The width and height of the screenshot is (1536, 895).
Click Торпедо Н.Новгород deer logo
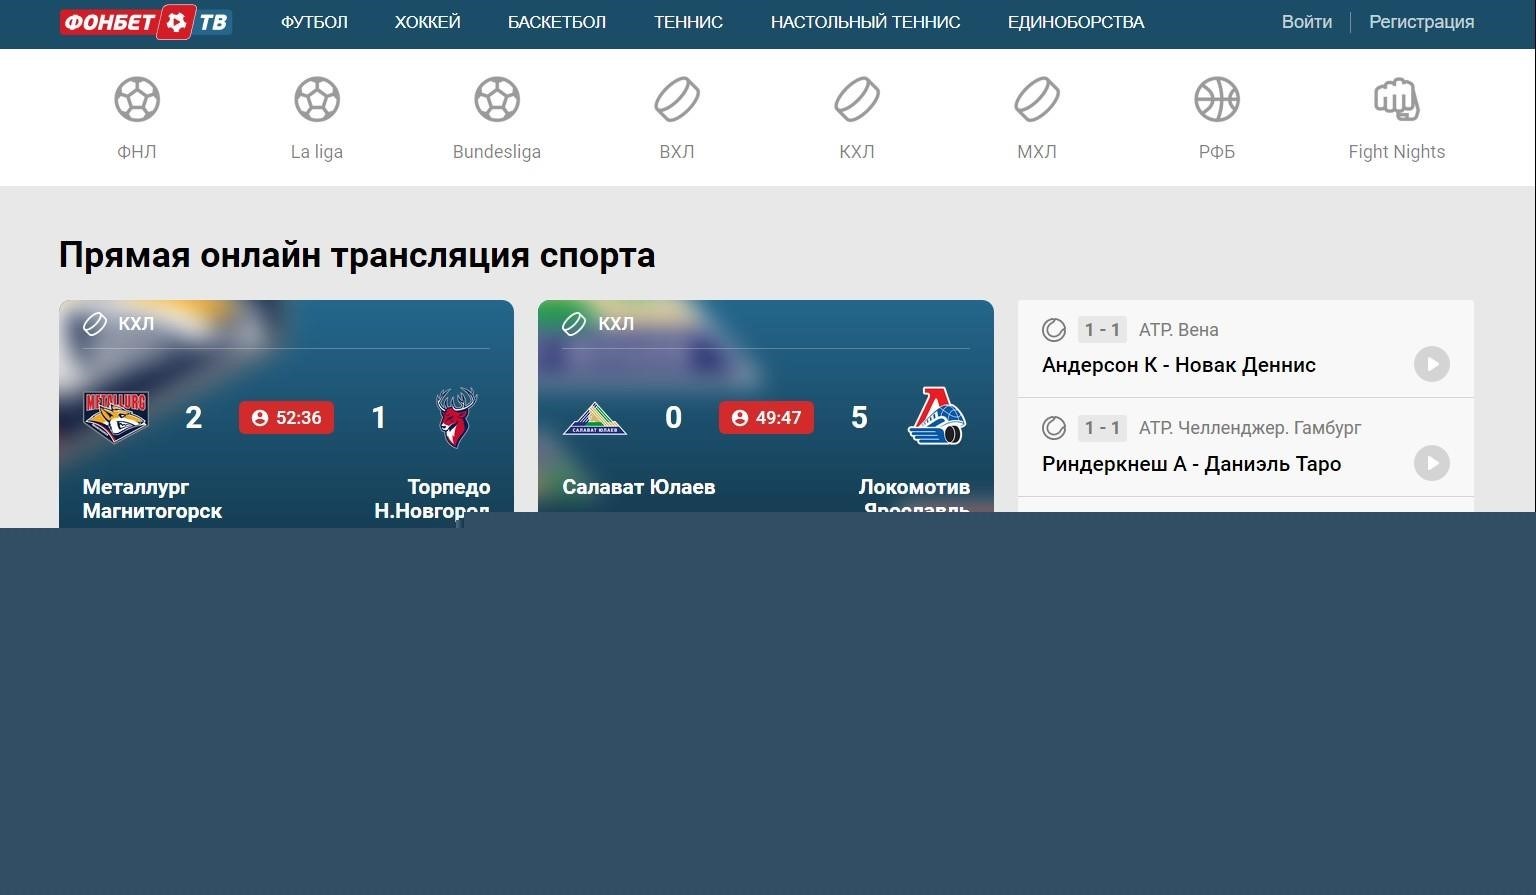[457, 417]
